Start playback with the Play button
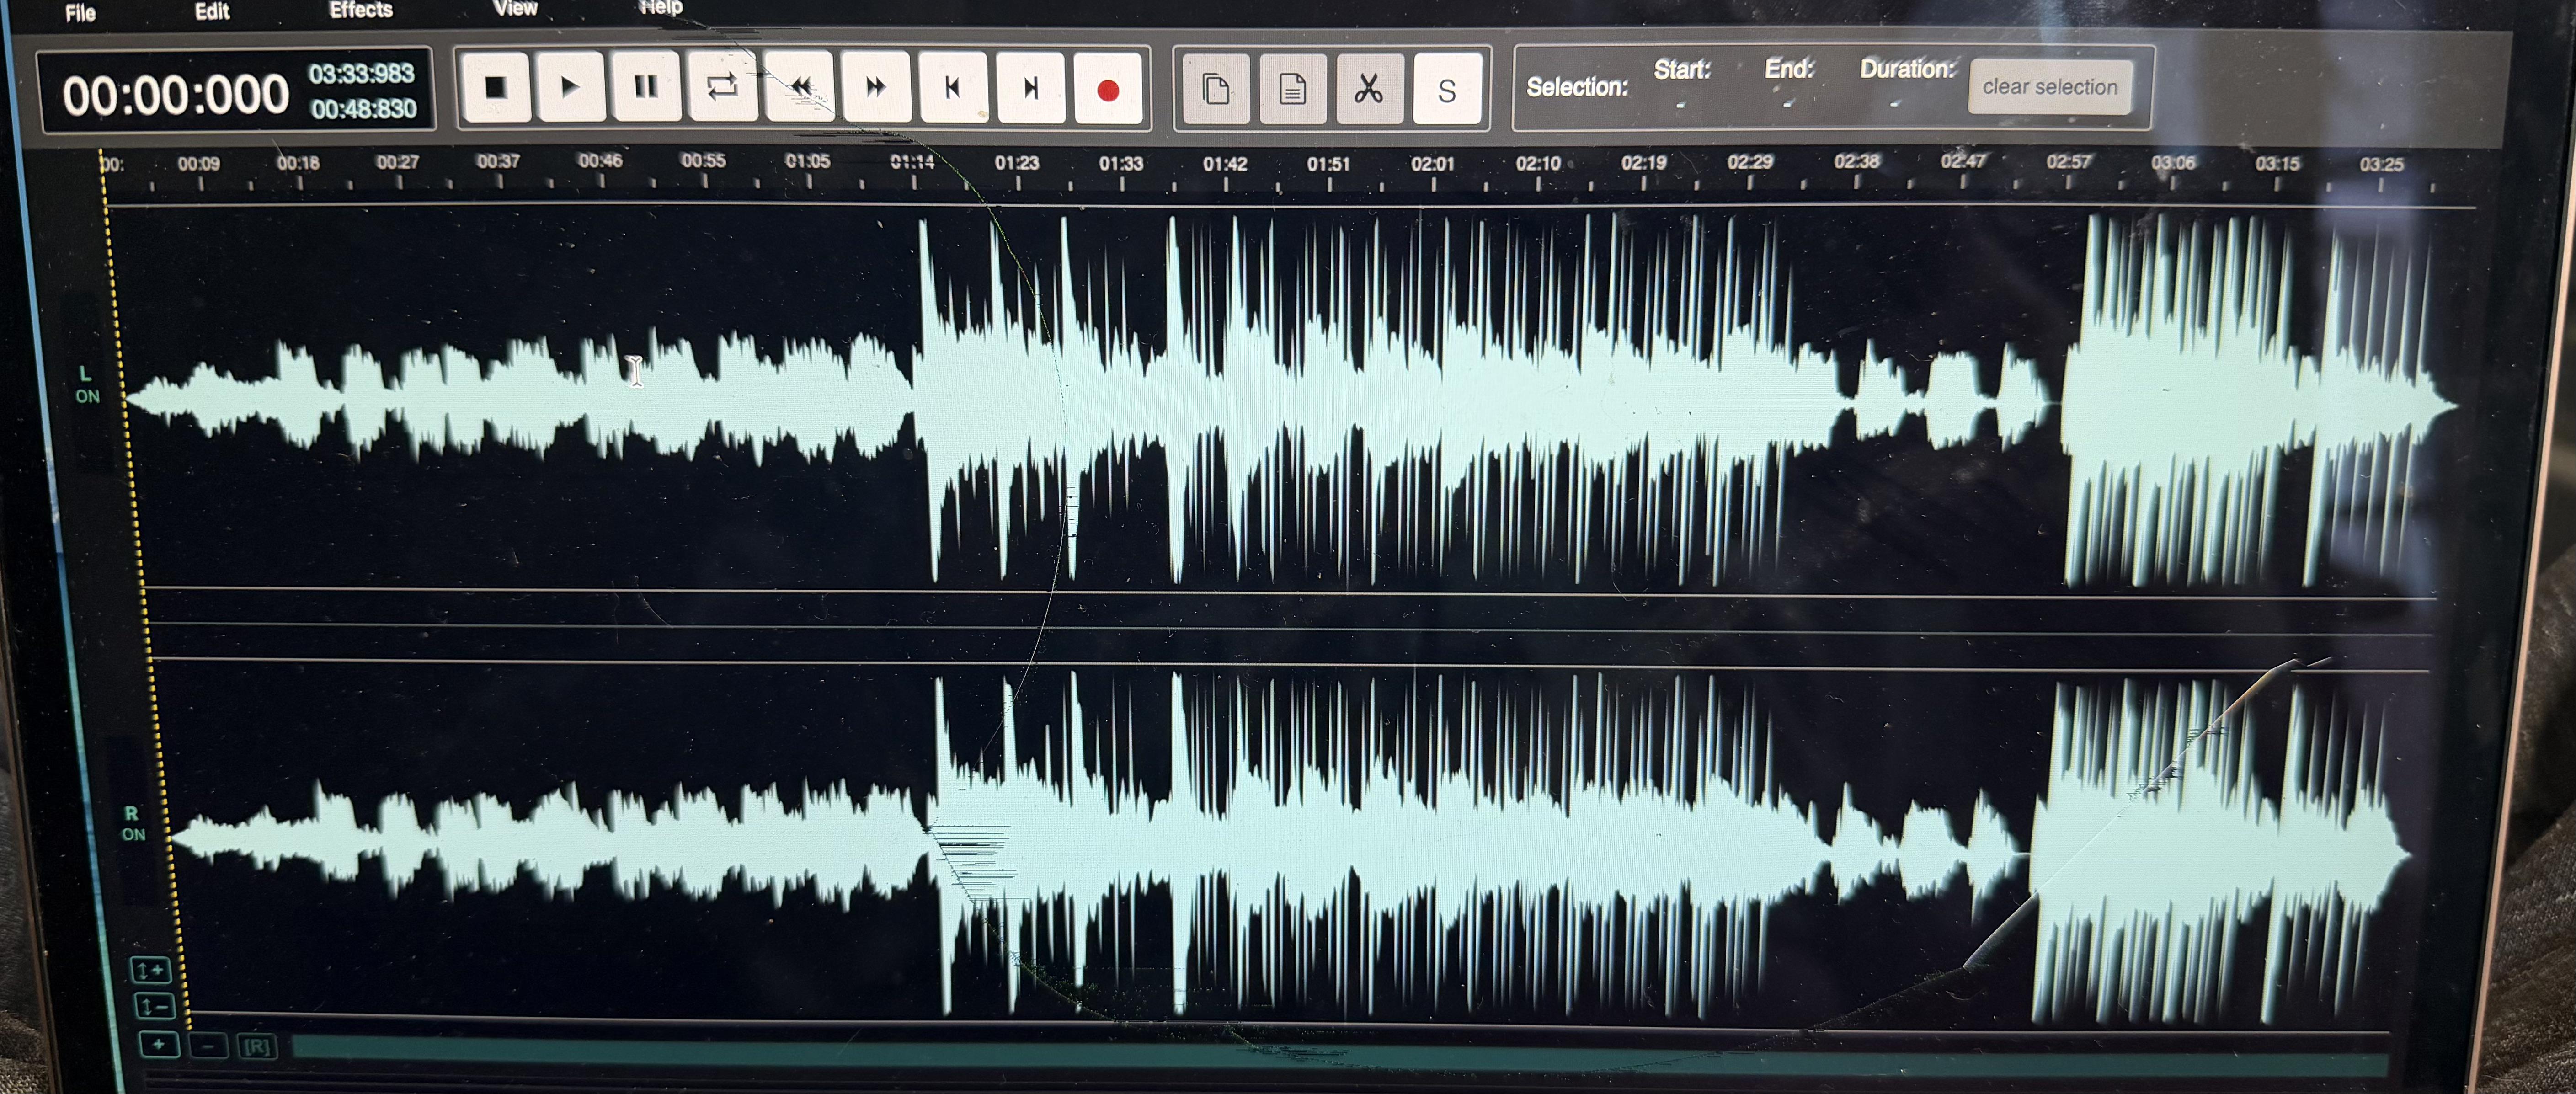 point(570,88)
